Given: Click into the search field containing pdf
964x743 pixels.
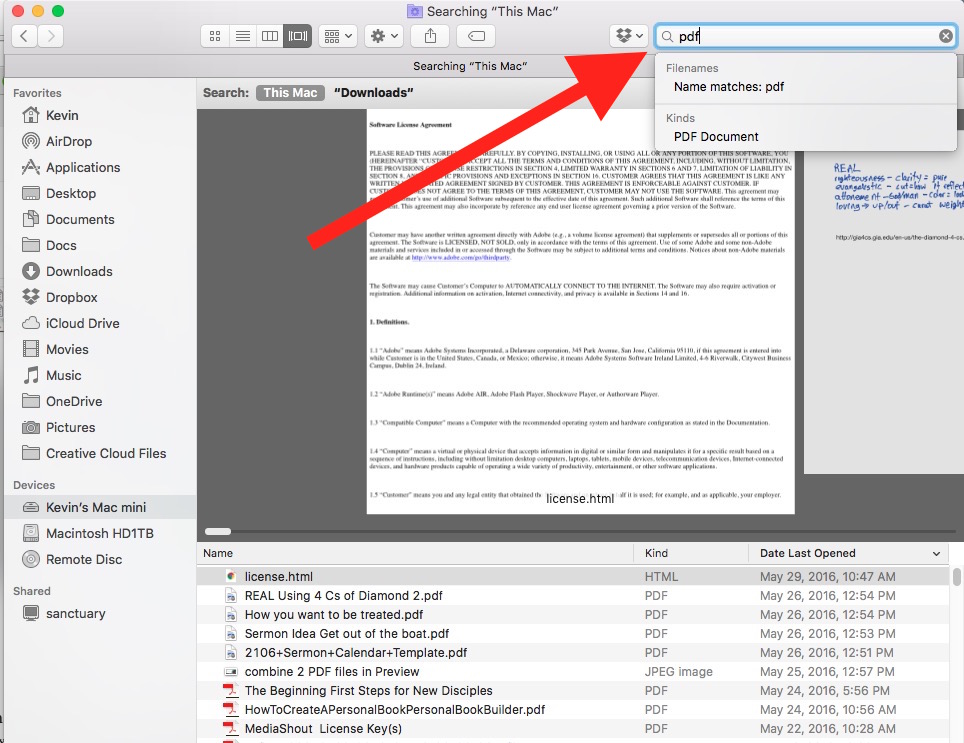Looking at the screenshot, I should [x=805, y=36].
